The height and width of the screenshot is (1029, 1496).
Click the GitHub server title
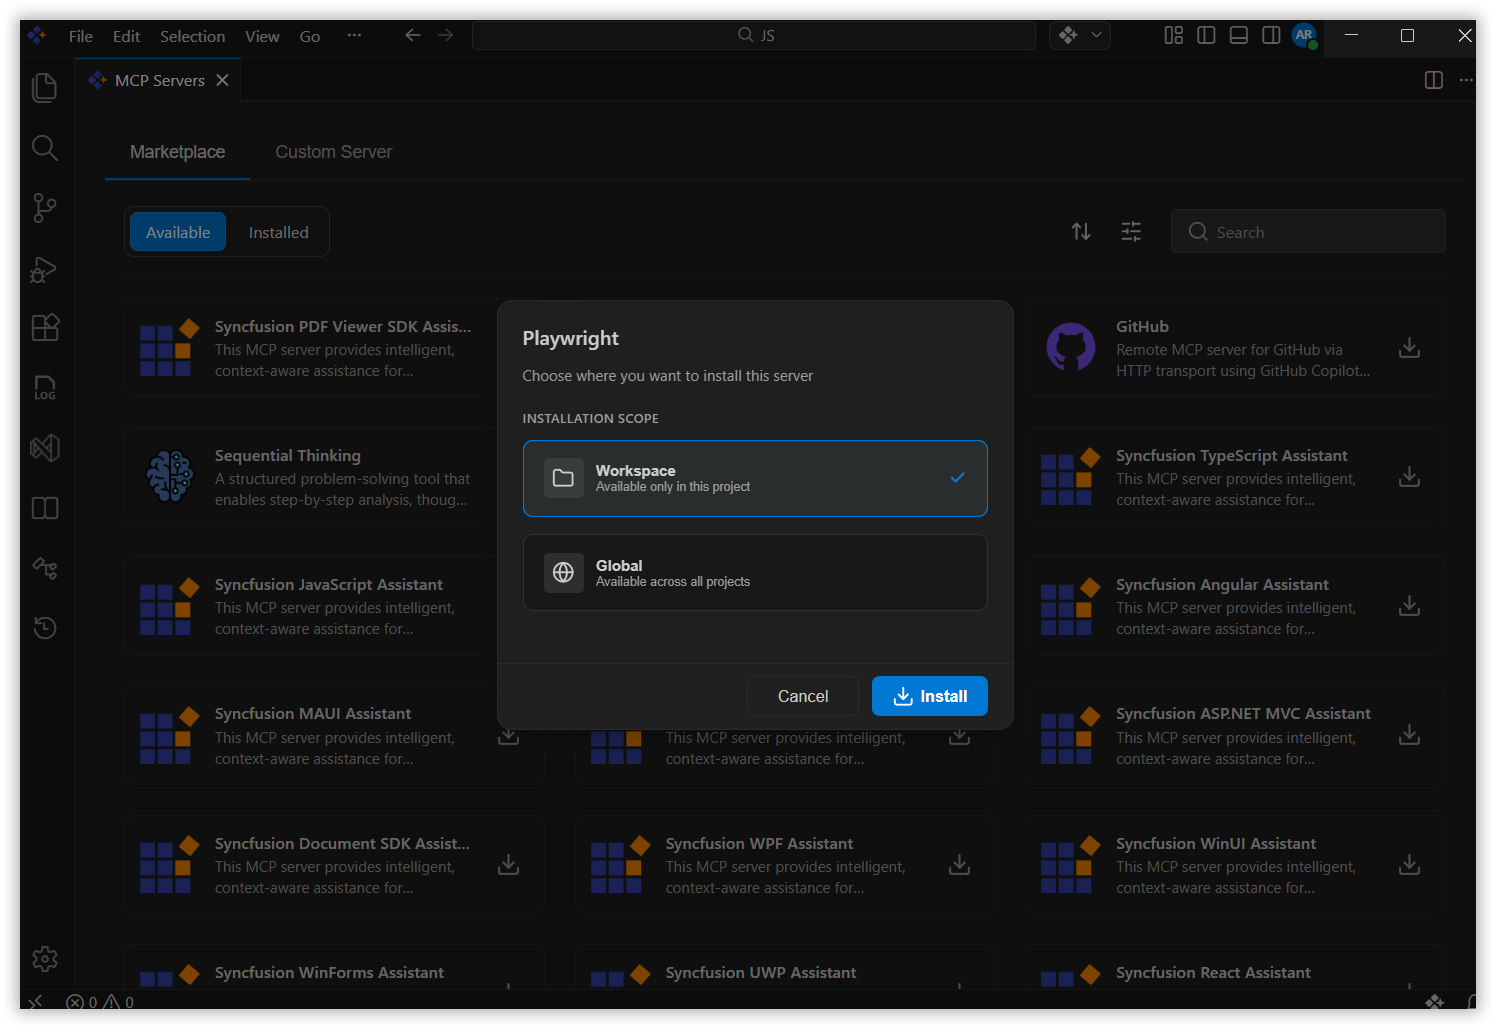point(1142,327)
